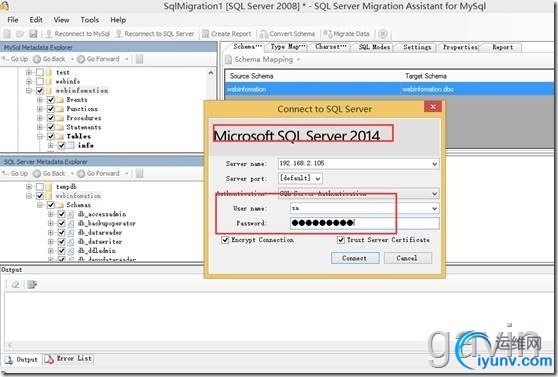Open the File menu
Viewport: 558px width, 377px height.
tap(13, 20)
